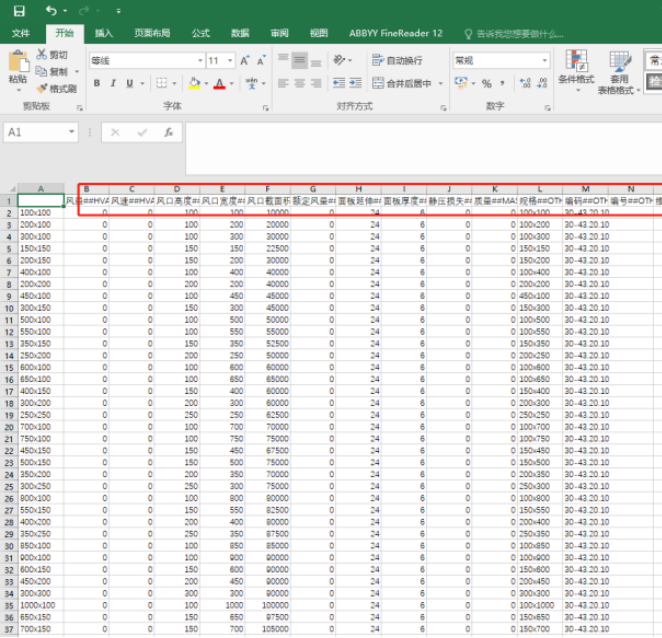
Task: Open the 公式 ribbon tab
Action: [200, 33]
